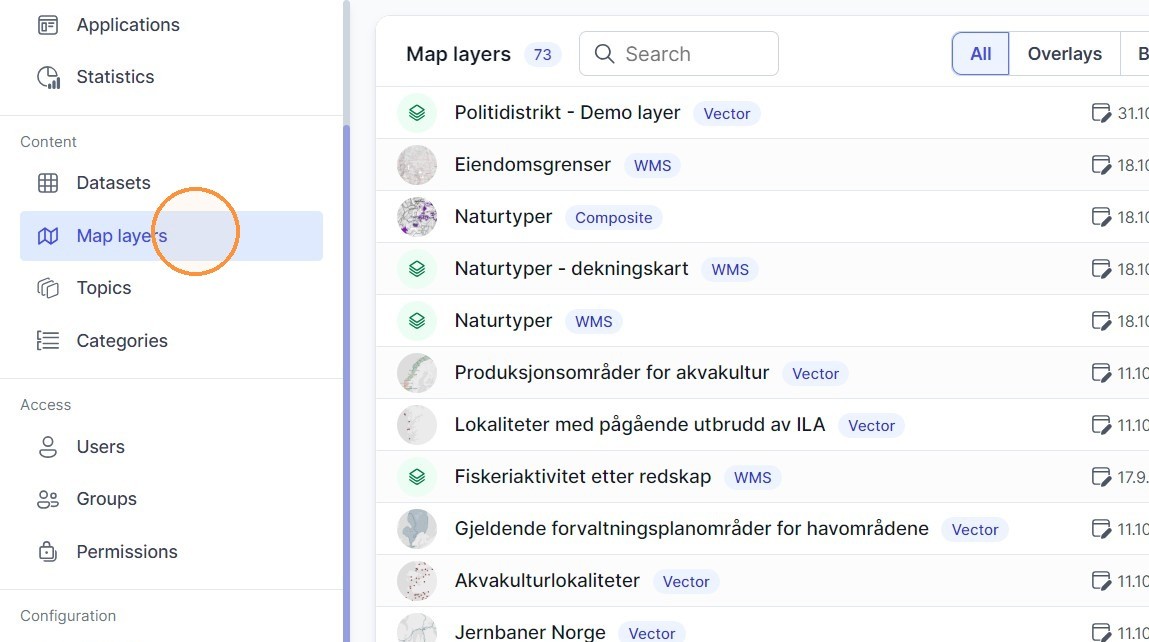Click the Vector badge on Politidistrikt row
Screen dimensions: 1149x642
click(x=727, y=114)
